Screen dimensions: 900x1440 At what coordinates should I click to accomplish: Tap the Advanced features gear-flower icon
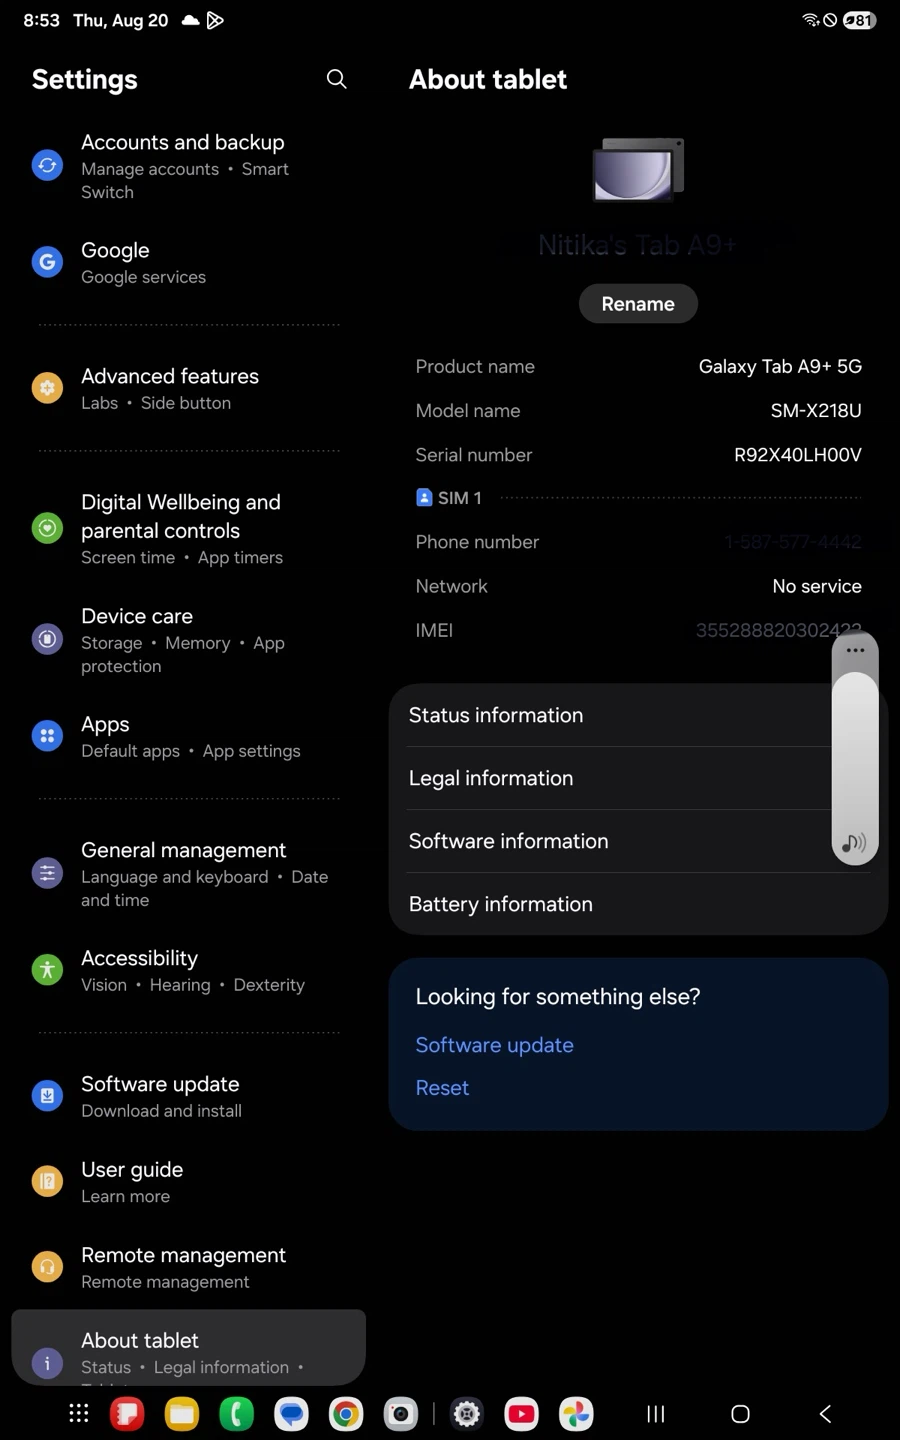(x=47, y=387)
